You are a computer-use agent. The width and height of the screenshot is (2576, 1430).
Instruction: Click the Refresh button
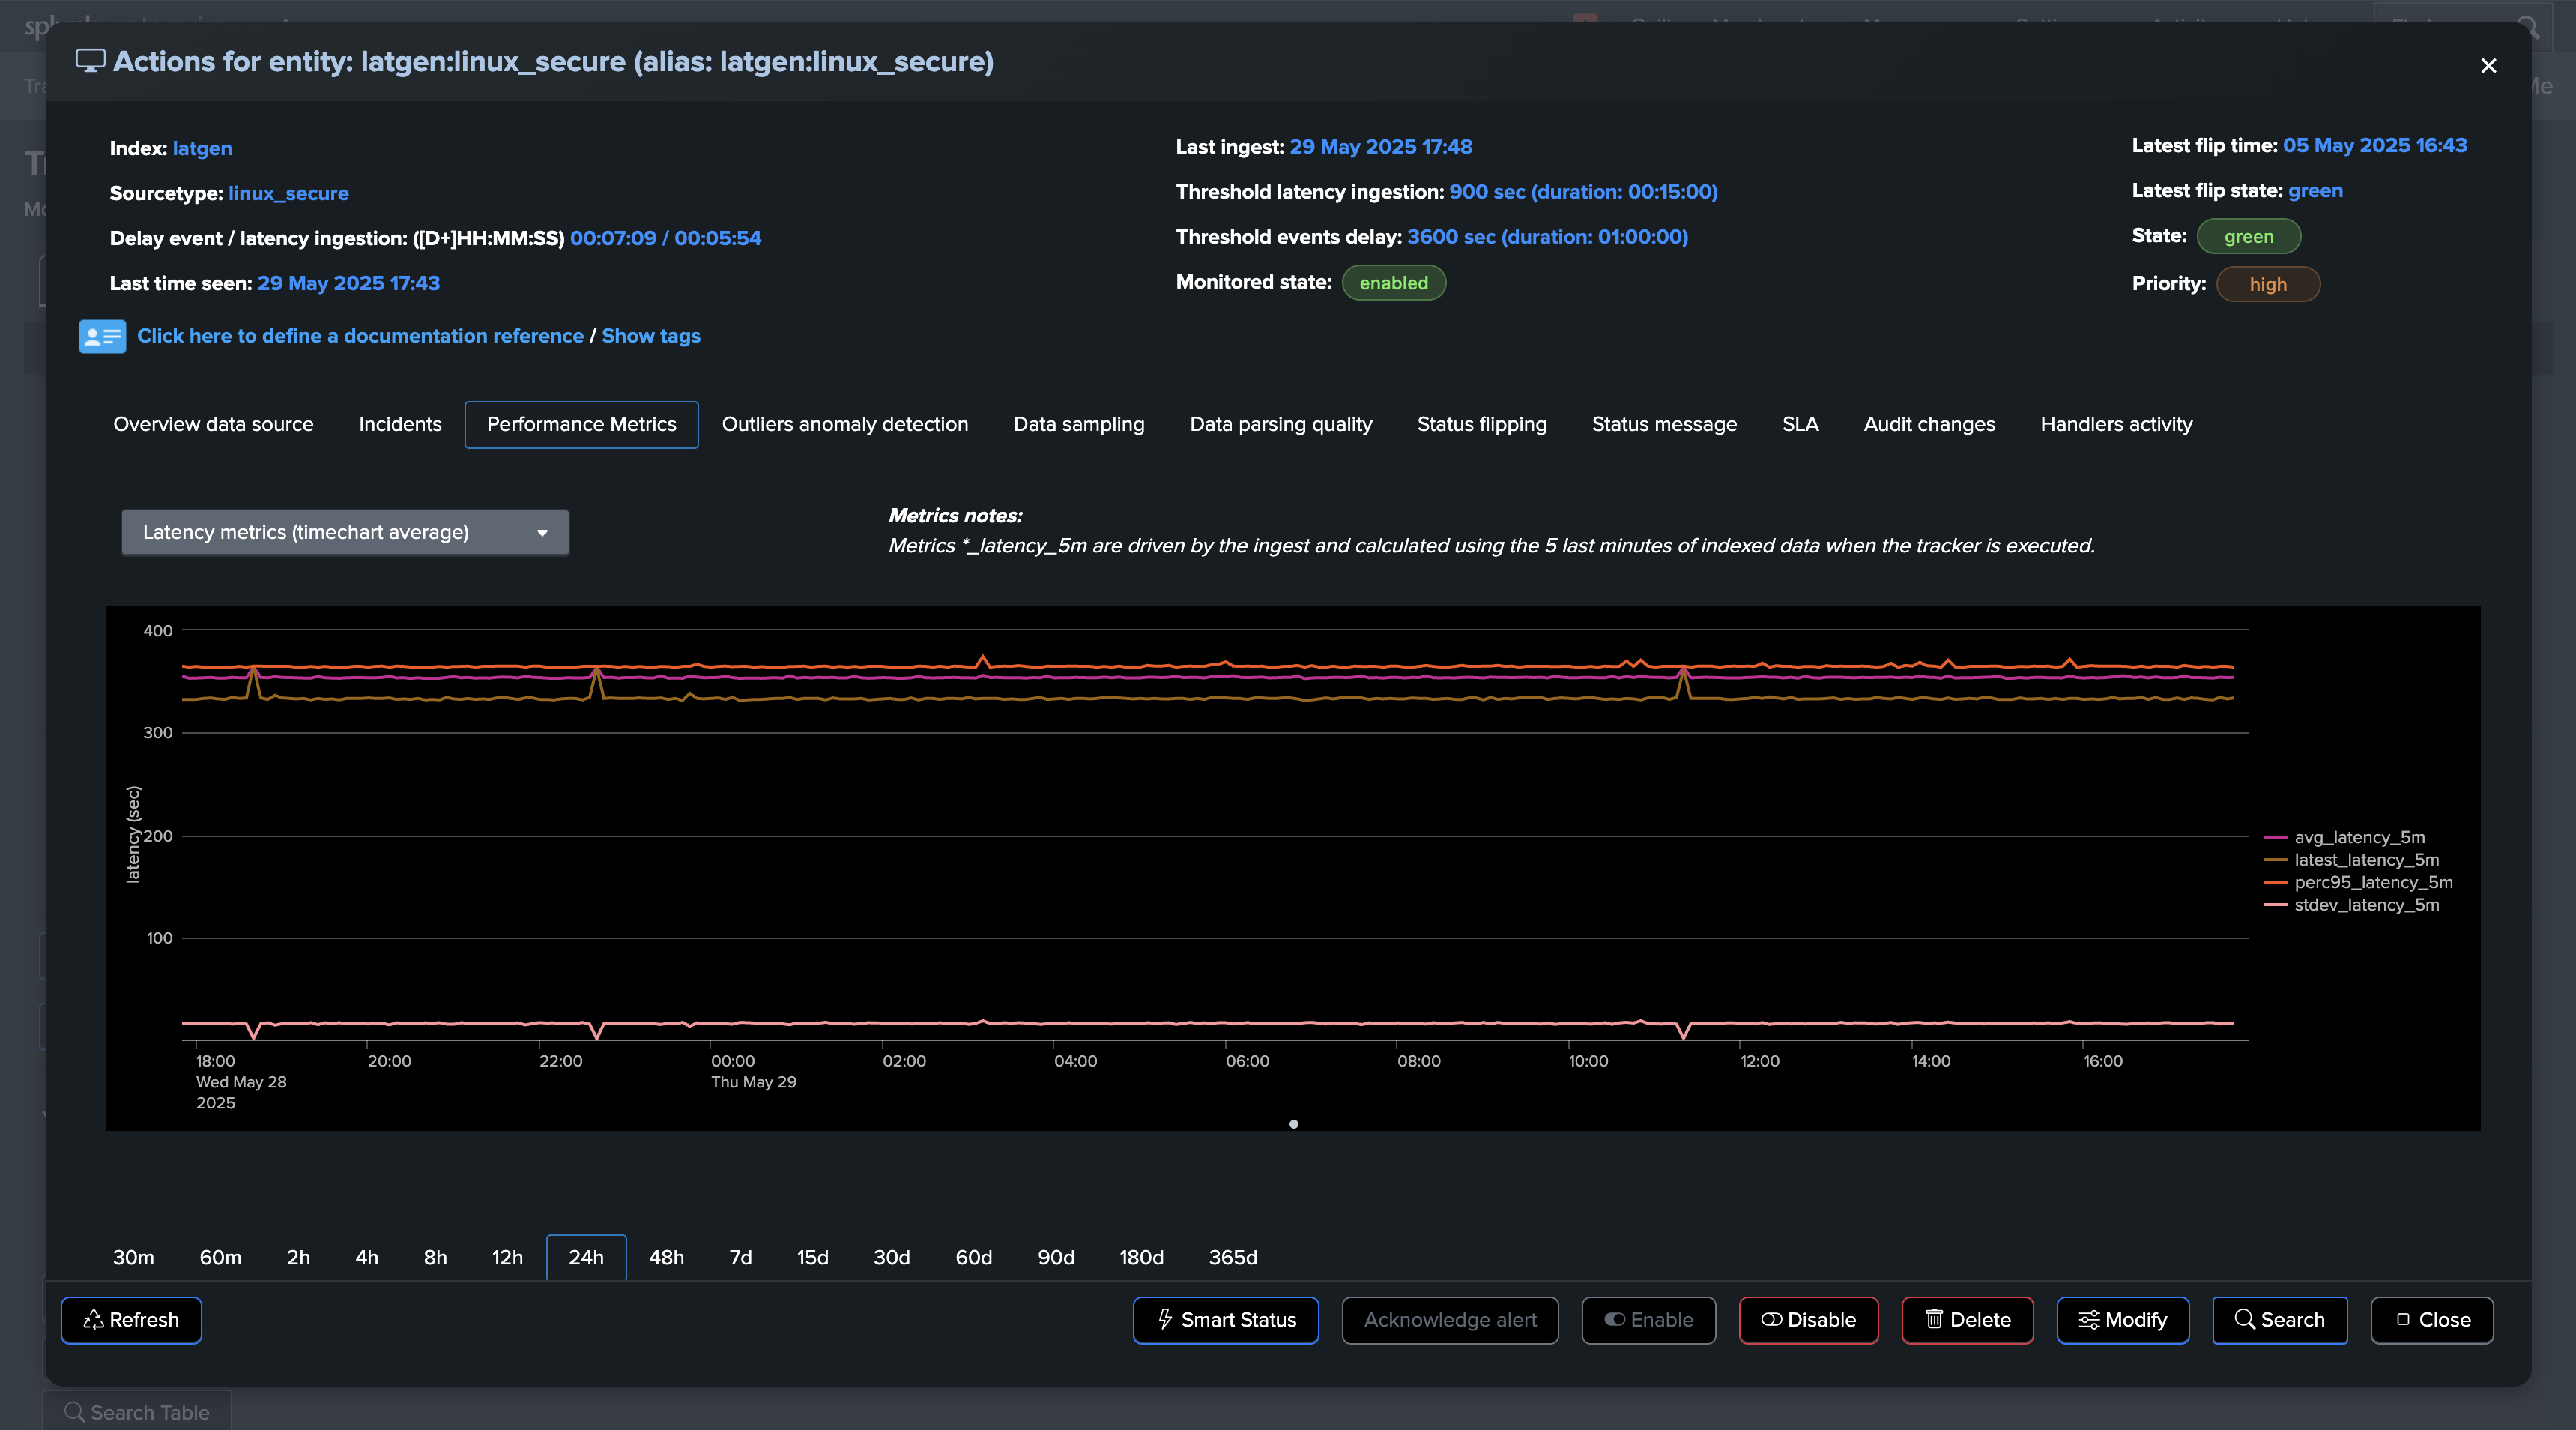click(131, 1320)
